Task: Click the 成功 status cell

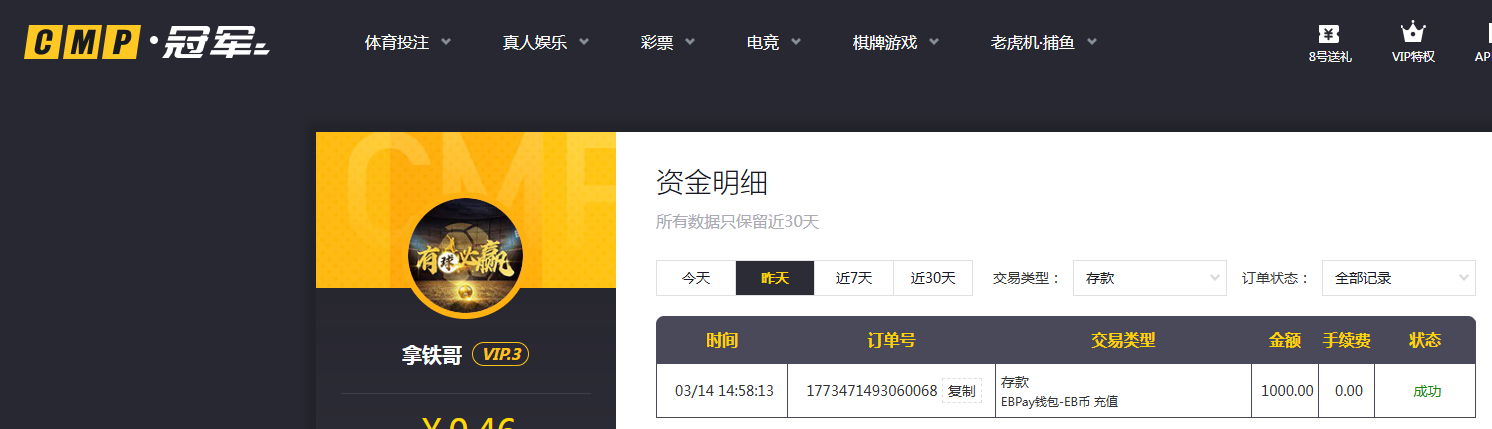Action: point(1427,391)
